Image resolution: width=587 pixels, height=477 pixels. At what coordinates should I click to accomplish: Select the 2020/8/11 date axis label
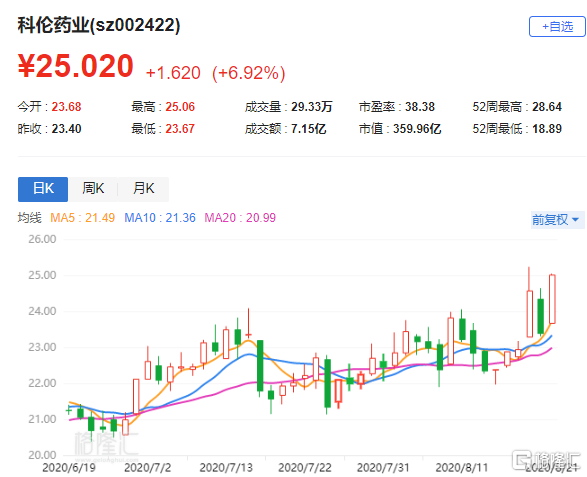coord(462,468)
